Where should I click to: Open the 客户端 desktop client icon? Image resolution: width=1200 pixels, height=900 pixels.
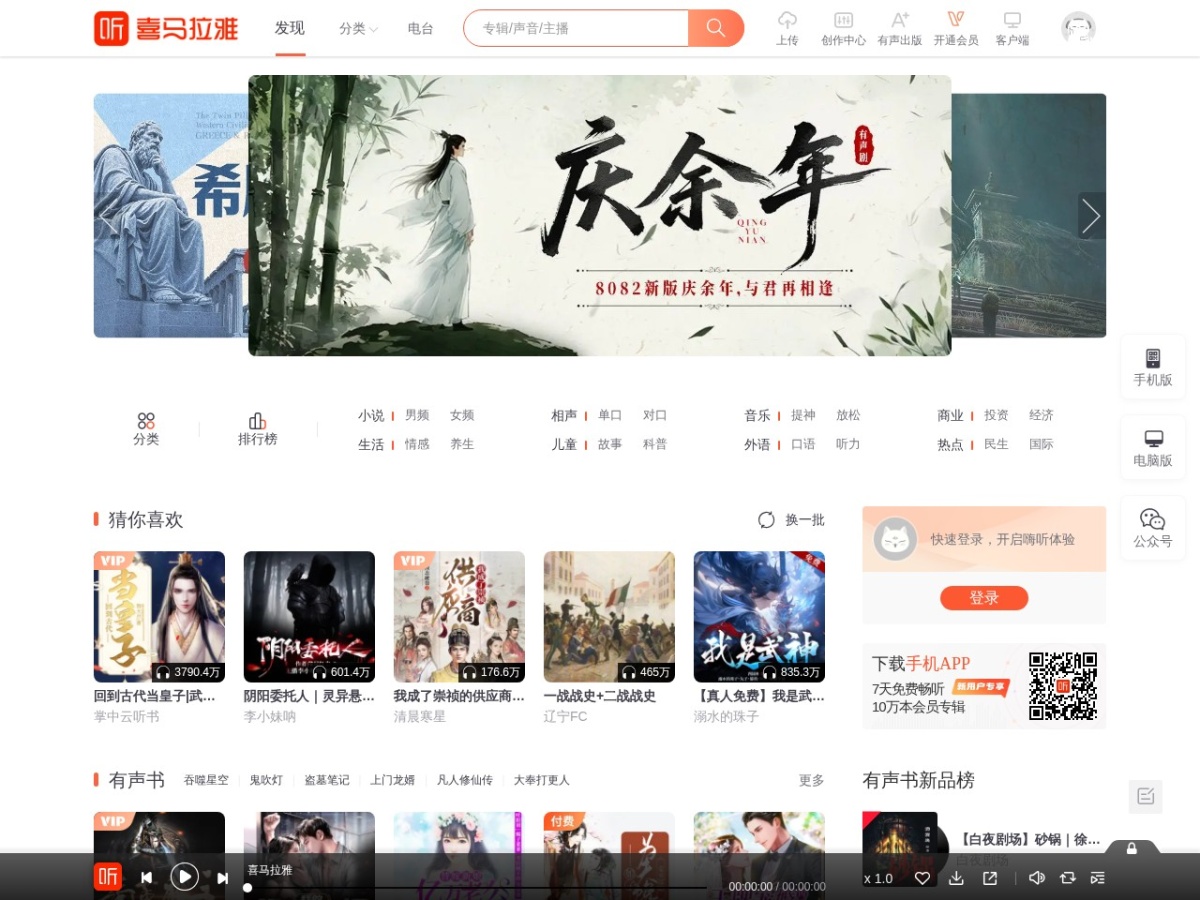[1012, 20]
